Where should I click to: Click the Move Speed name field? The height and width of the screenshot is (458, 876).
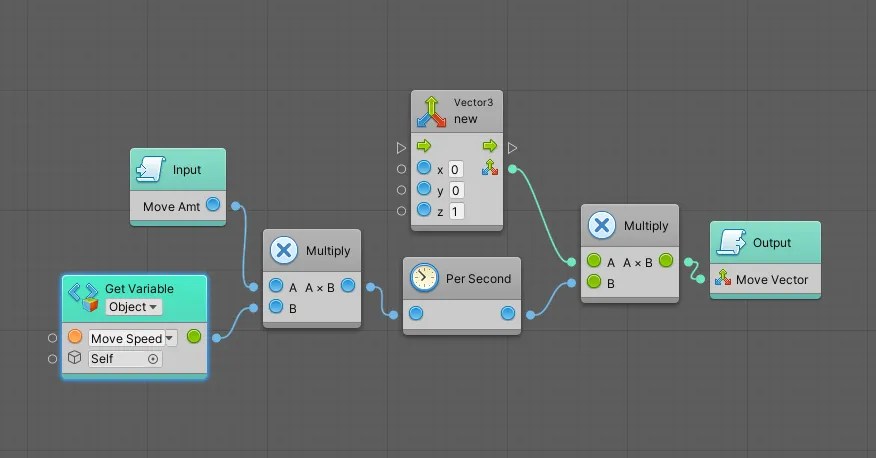126,338
